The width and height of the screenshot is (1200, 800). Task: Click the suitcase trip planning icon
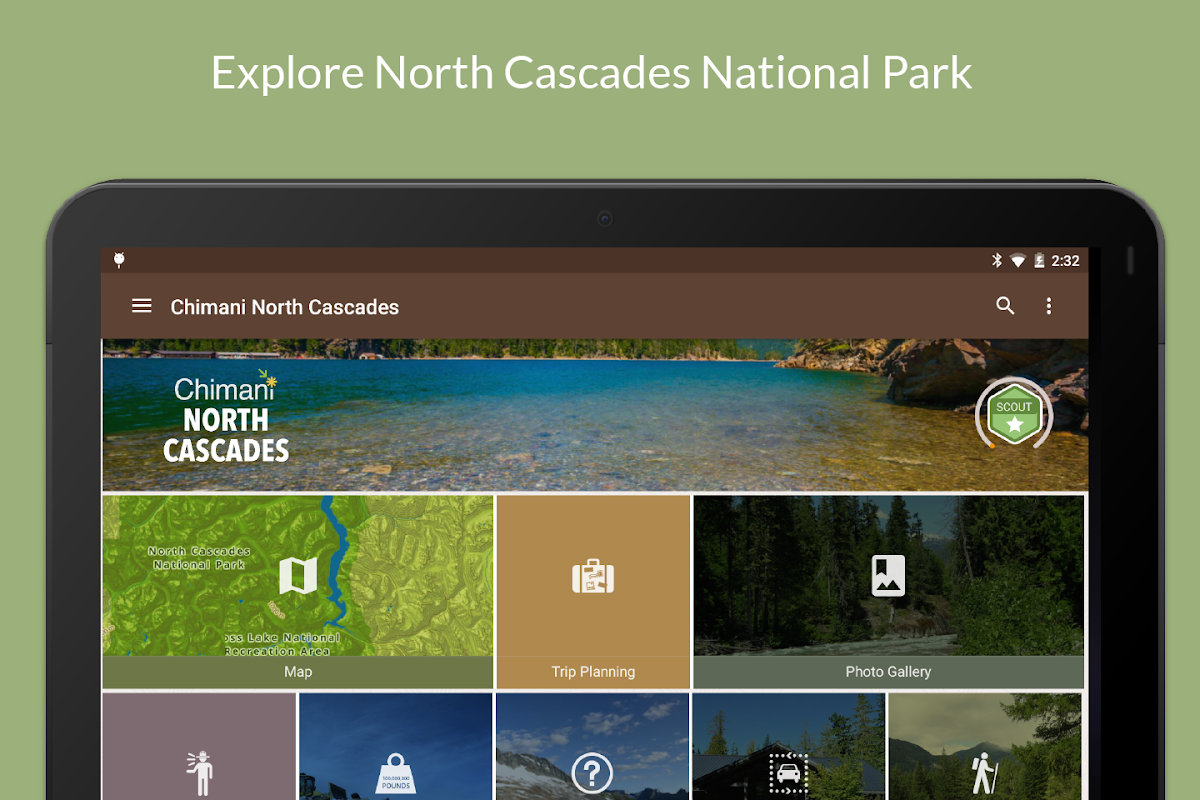[x=593, y=576]
